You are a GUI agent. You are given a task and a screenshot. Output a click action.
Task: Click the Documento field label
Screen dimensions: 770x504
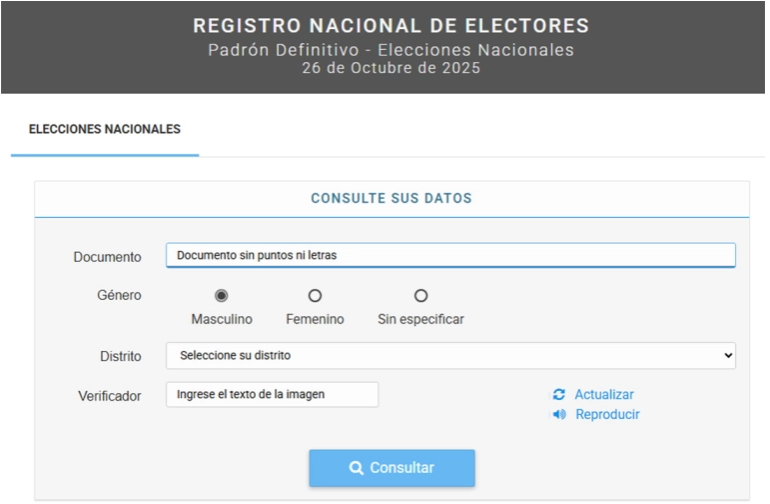(x=107, y=257)
